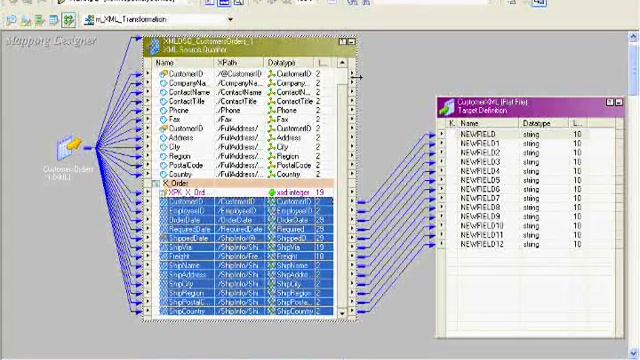Screen dimensions: 640x360
Task: Select the NEWFIELD1 target field
Action: 480,143
